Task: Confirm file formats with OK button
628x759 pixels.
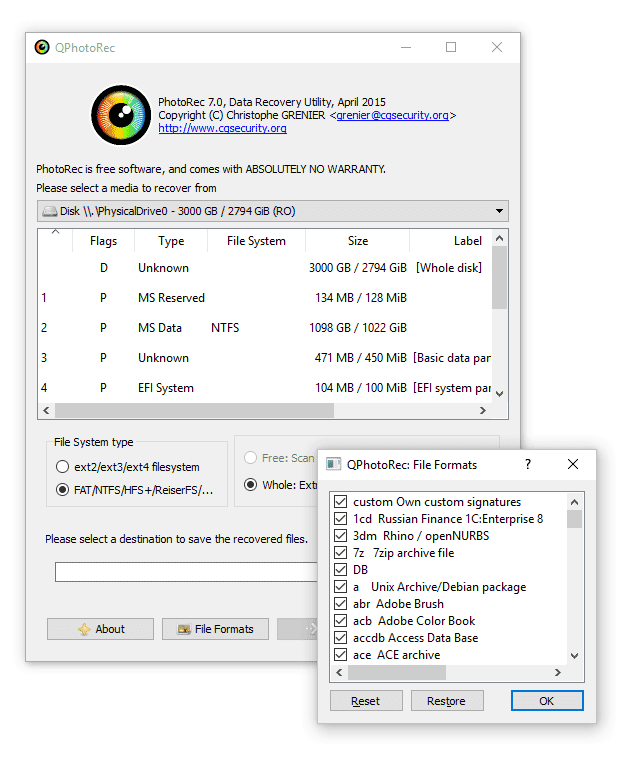Action: click(547, 701)
